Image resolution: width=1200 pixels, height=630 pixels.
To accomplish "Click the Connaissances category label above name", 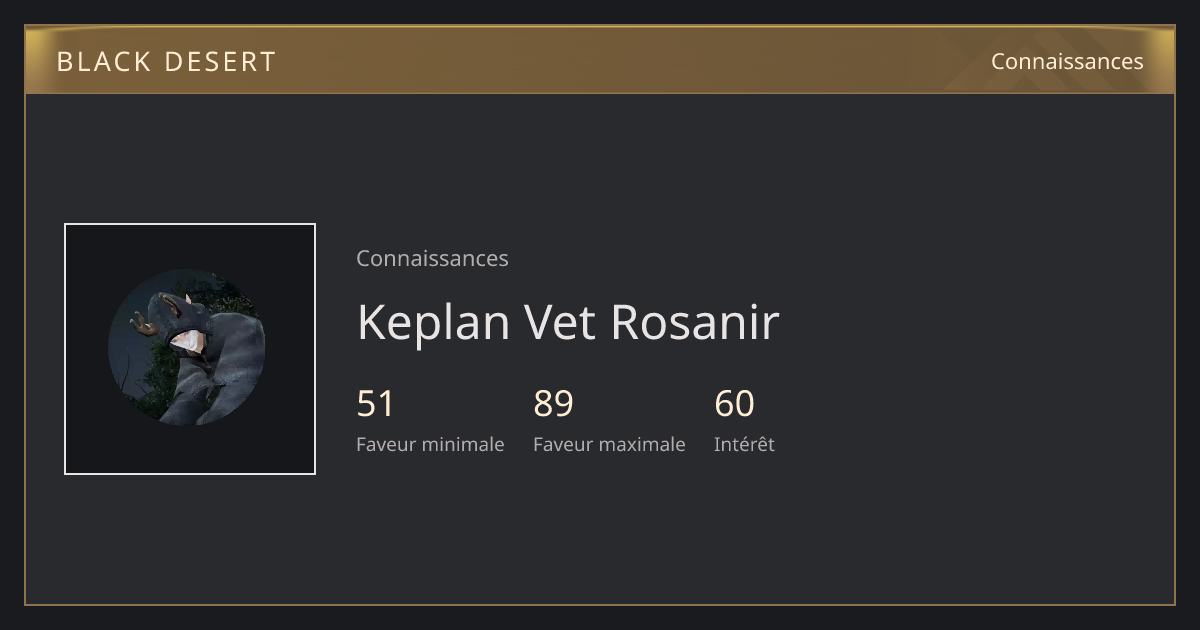I will [432, 258].
